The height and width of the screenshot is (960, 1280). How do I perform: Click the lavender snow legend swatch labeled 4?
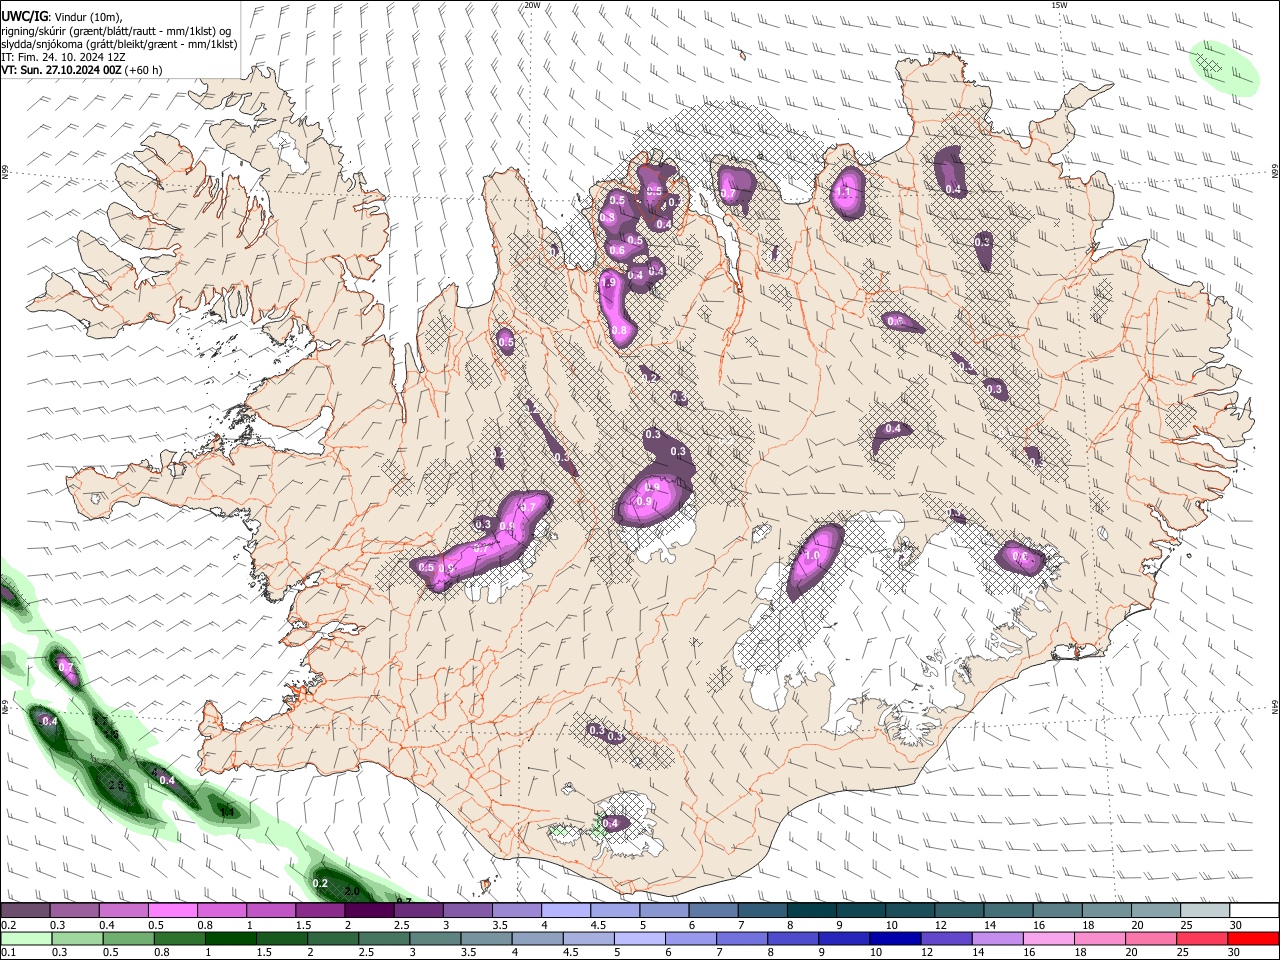point(565,911)
